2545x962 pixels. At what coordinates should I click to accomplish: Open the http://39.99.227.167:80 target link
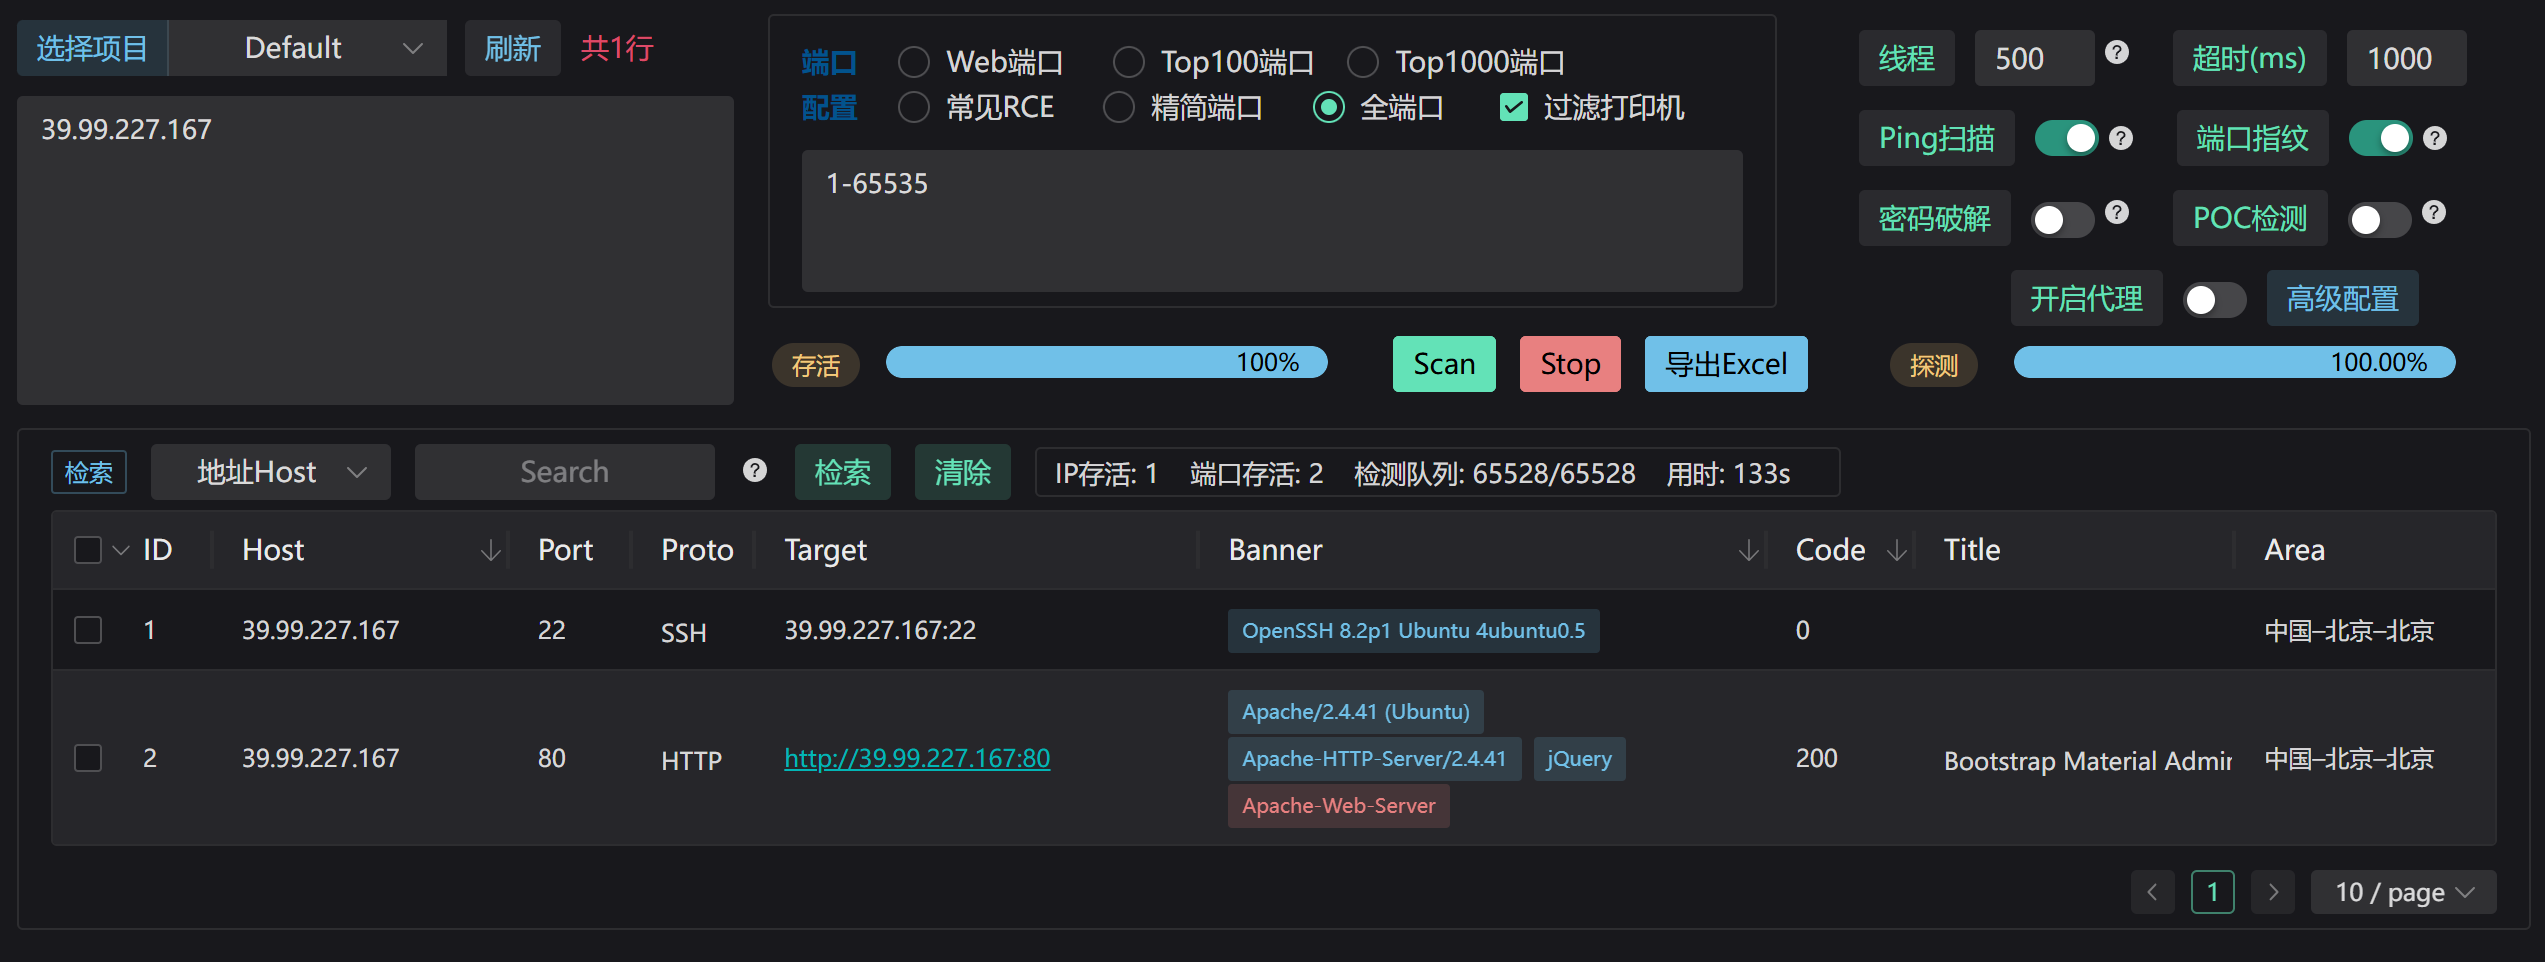[x=916, y=758]
